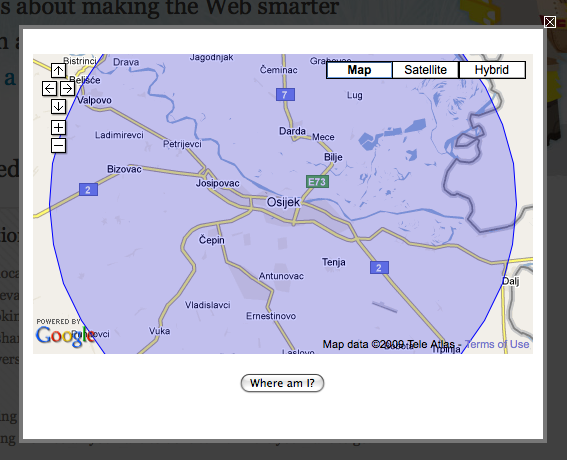The image size is (567, 460).
Task: Click the E73 road marker
Action: [x=317, y=182]
